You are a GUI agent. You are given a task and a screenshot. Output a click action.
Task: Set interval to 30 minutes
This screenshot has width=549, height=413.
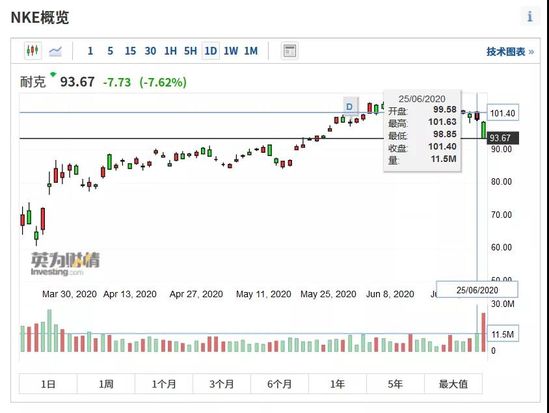[x=150, y=51]
